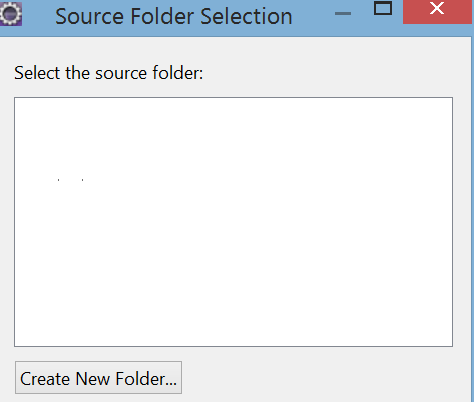Minimize the Source Folder Selection dialog
Image resolution: width=474 pixels, height=402 pixels.
[343, 13]
